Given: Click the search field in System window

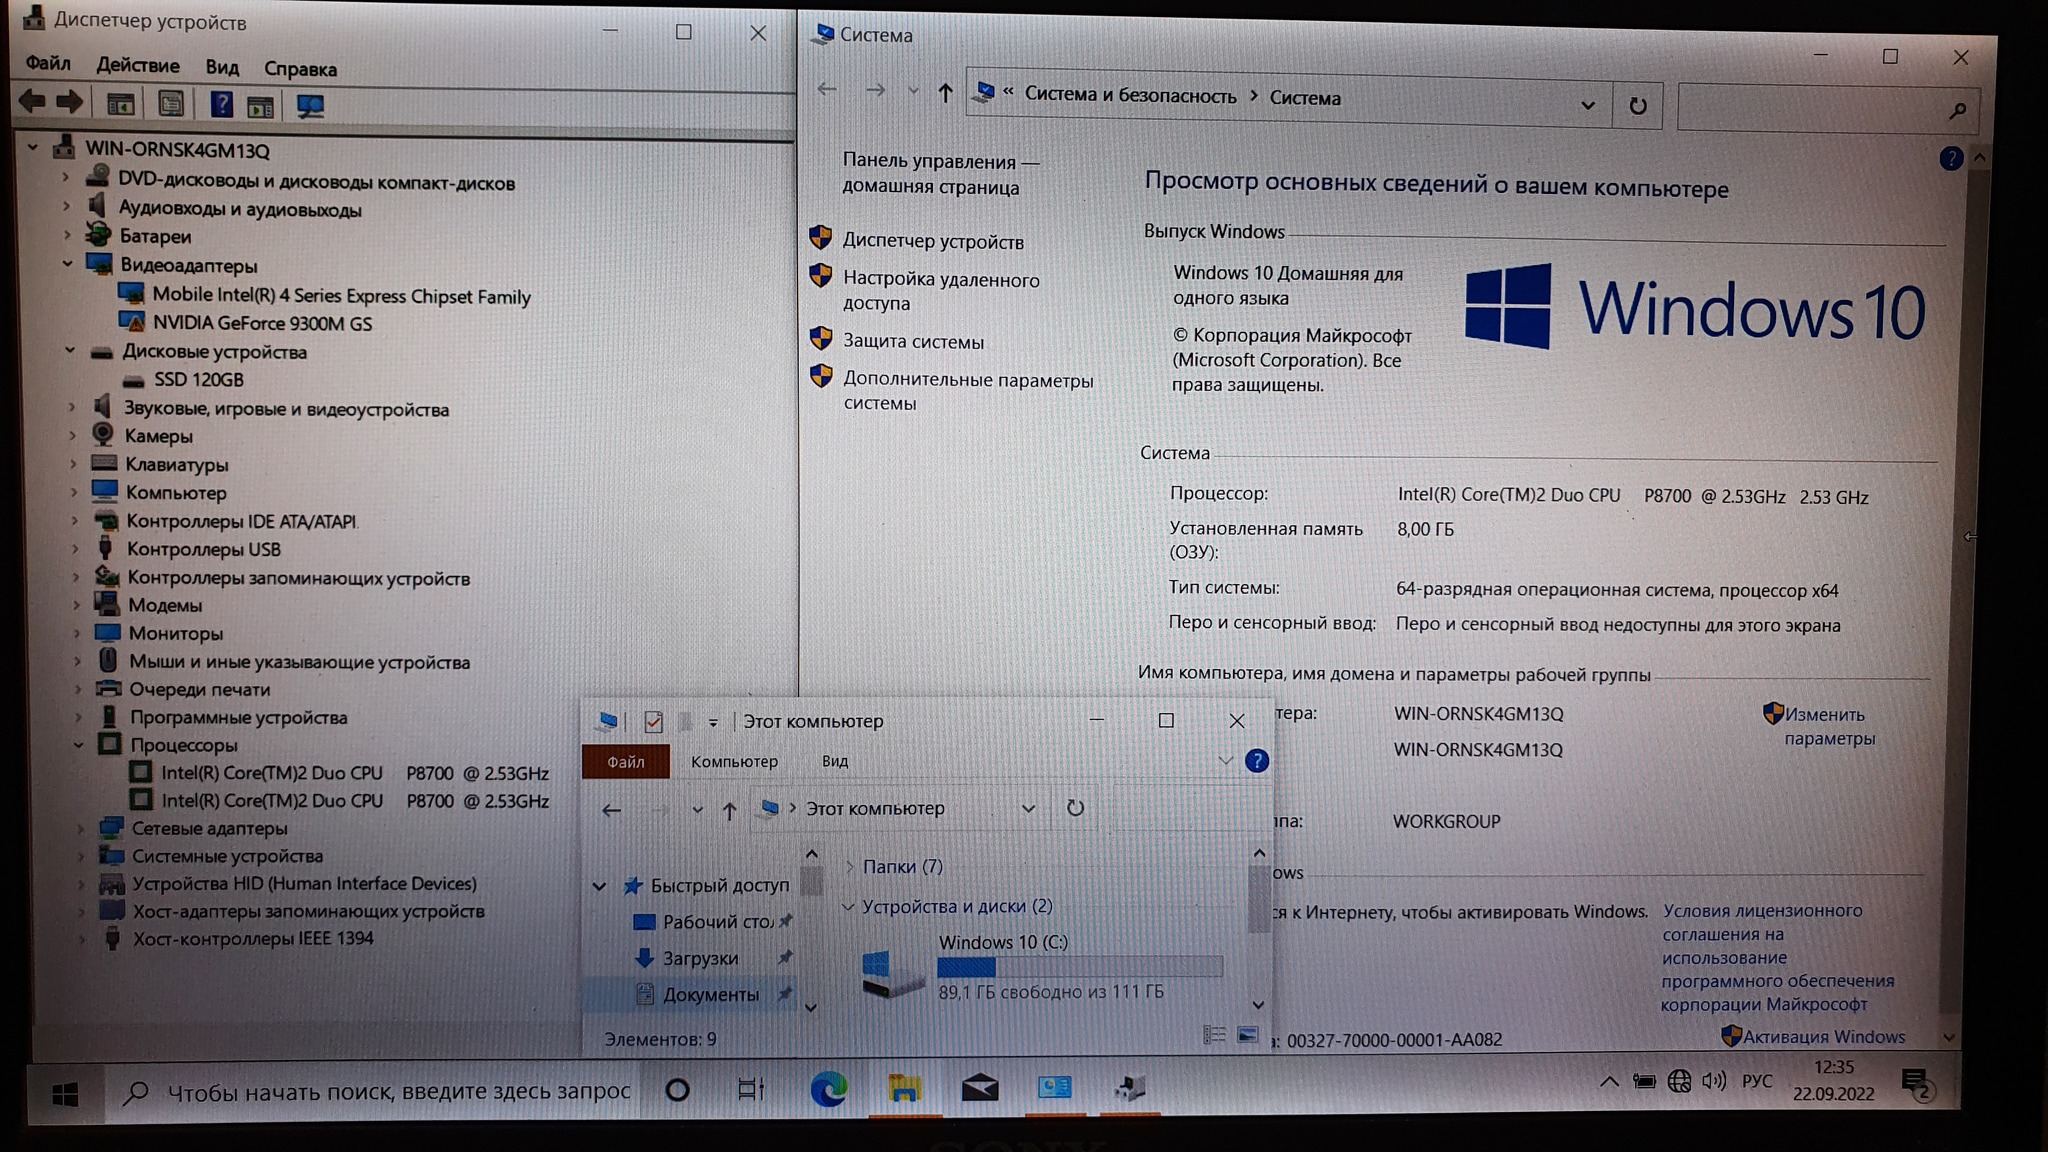Looking at the screenshot, I should pos(1827,108).
